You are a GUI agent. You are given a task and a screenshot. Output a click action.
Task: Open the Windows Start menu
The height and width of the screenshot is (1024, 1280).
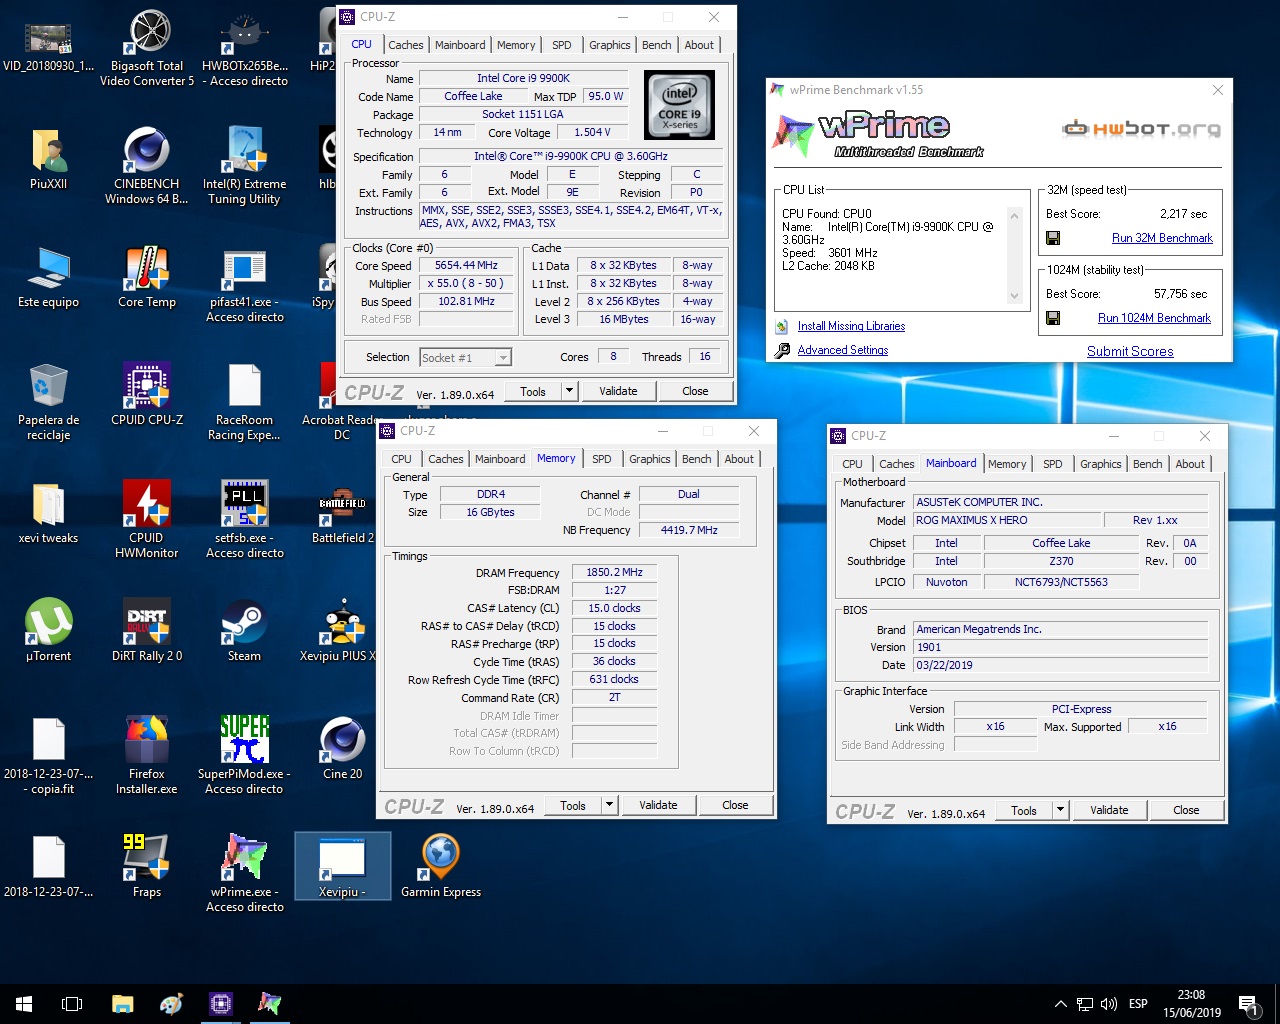point(24,1004)
